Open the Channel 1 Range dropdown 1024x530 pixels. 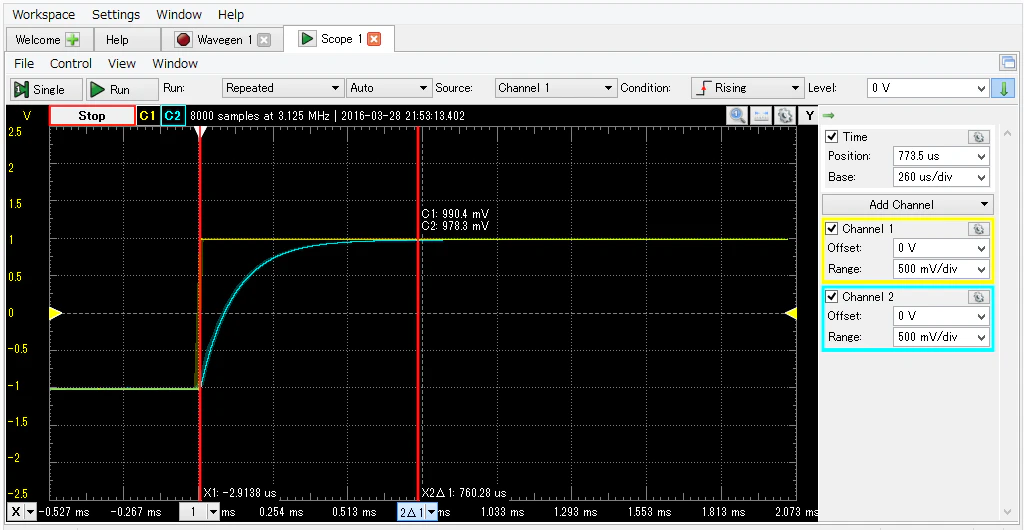coord(940,269)
